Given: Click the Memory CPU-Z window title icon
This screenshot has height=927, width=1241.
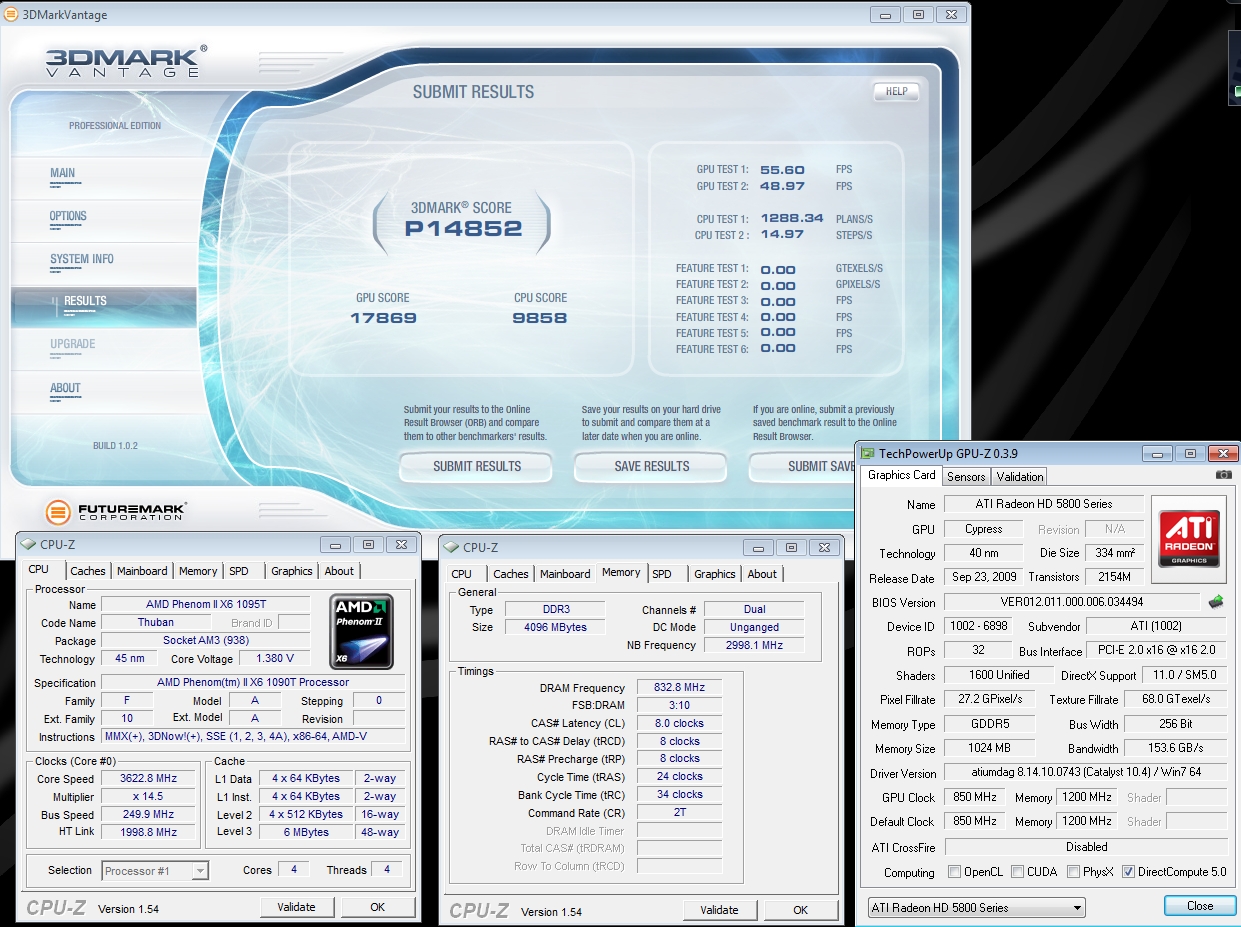Looking at the screenshot, I should click(452, 548).
